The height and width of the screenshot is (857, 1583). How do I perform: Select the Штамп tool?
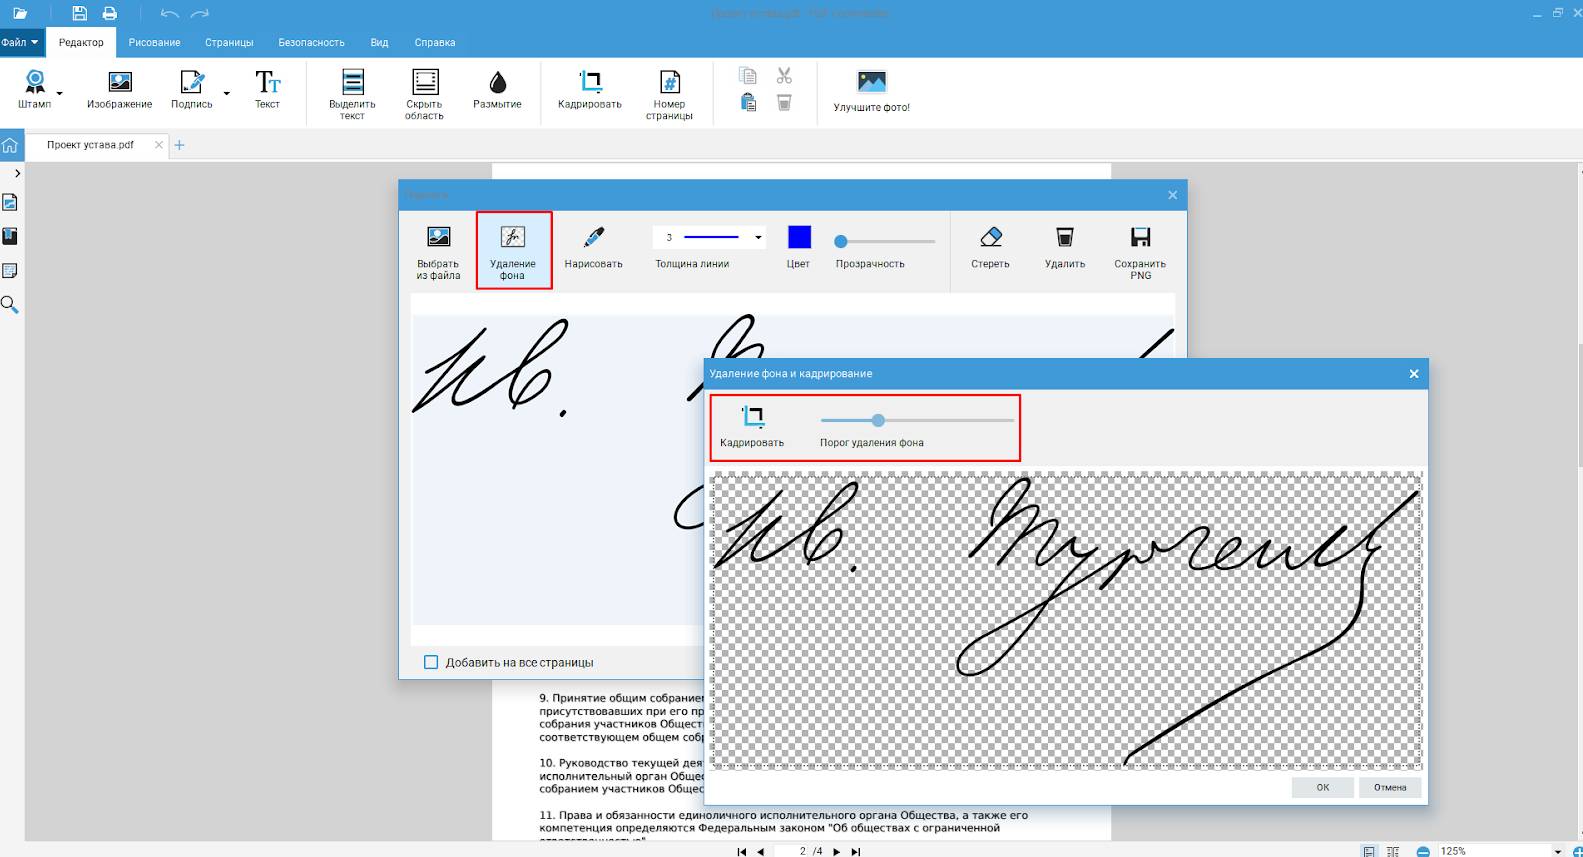coord(34,90)
